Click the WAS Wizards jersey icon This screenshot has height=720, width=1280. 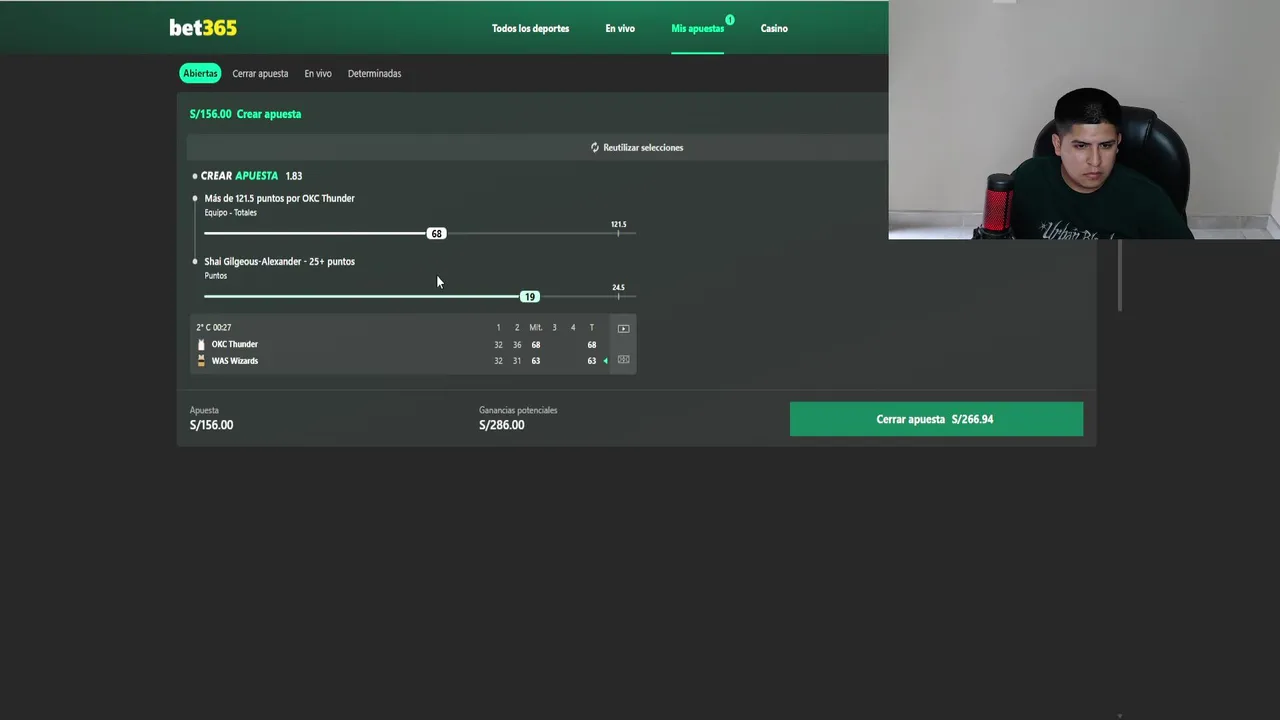click(201, 361)
